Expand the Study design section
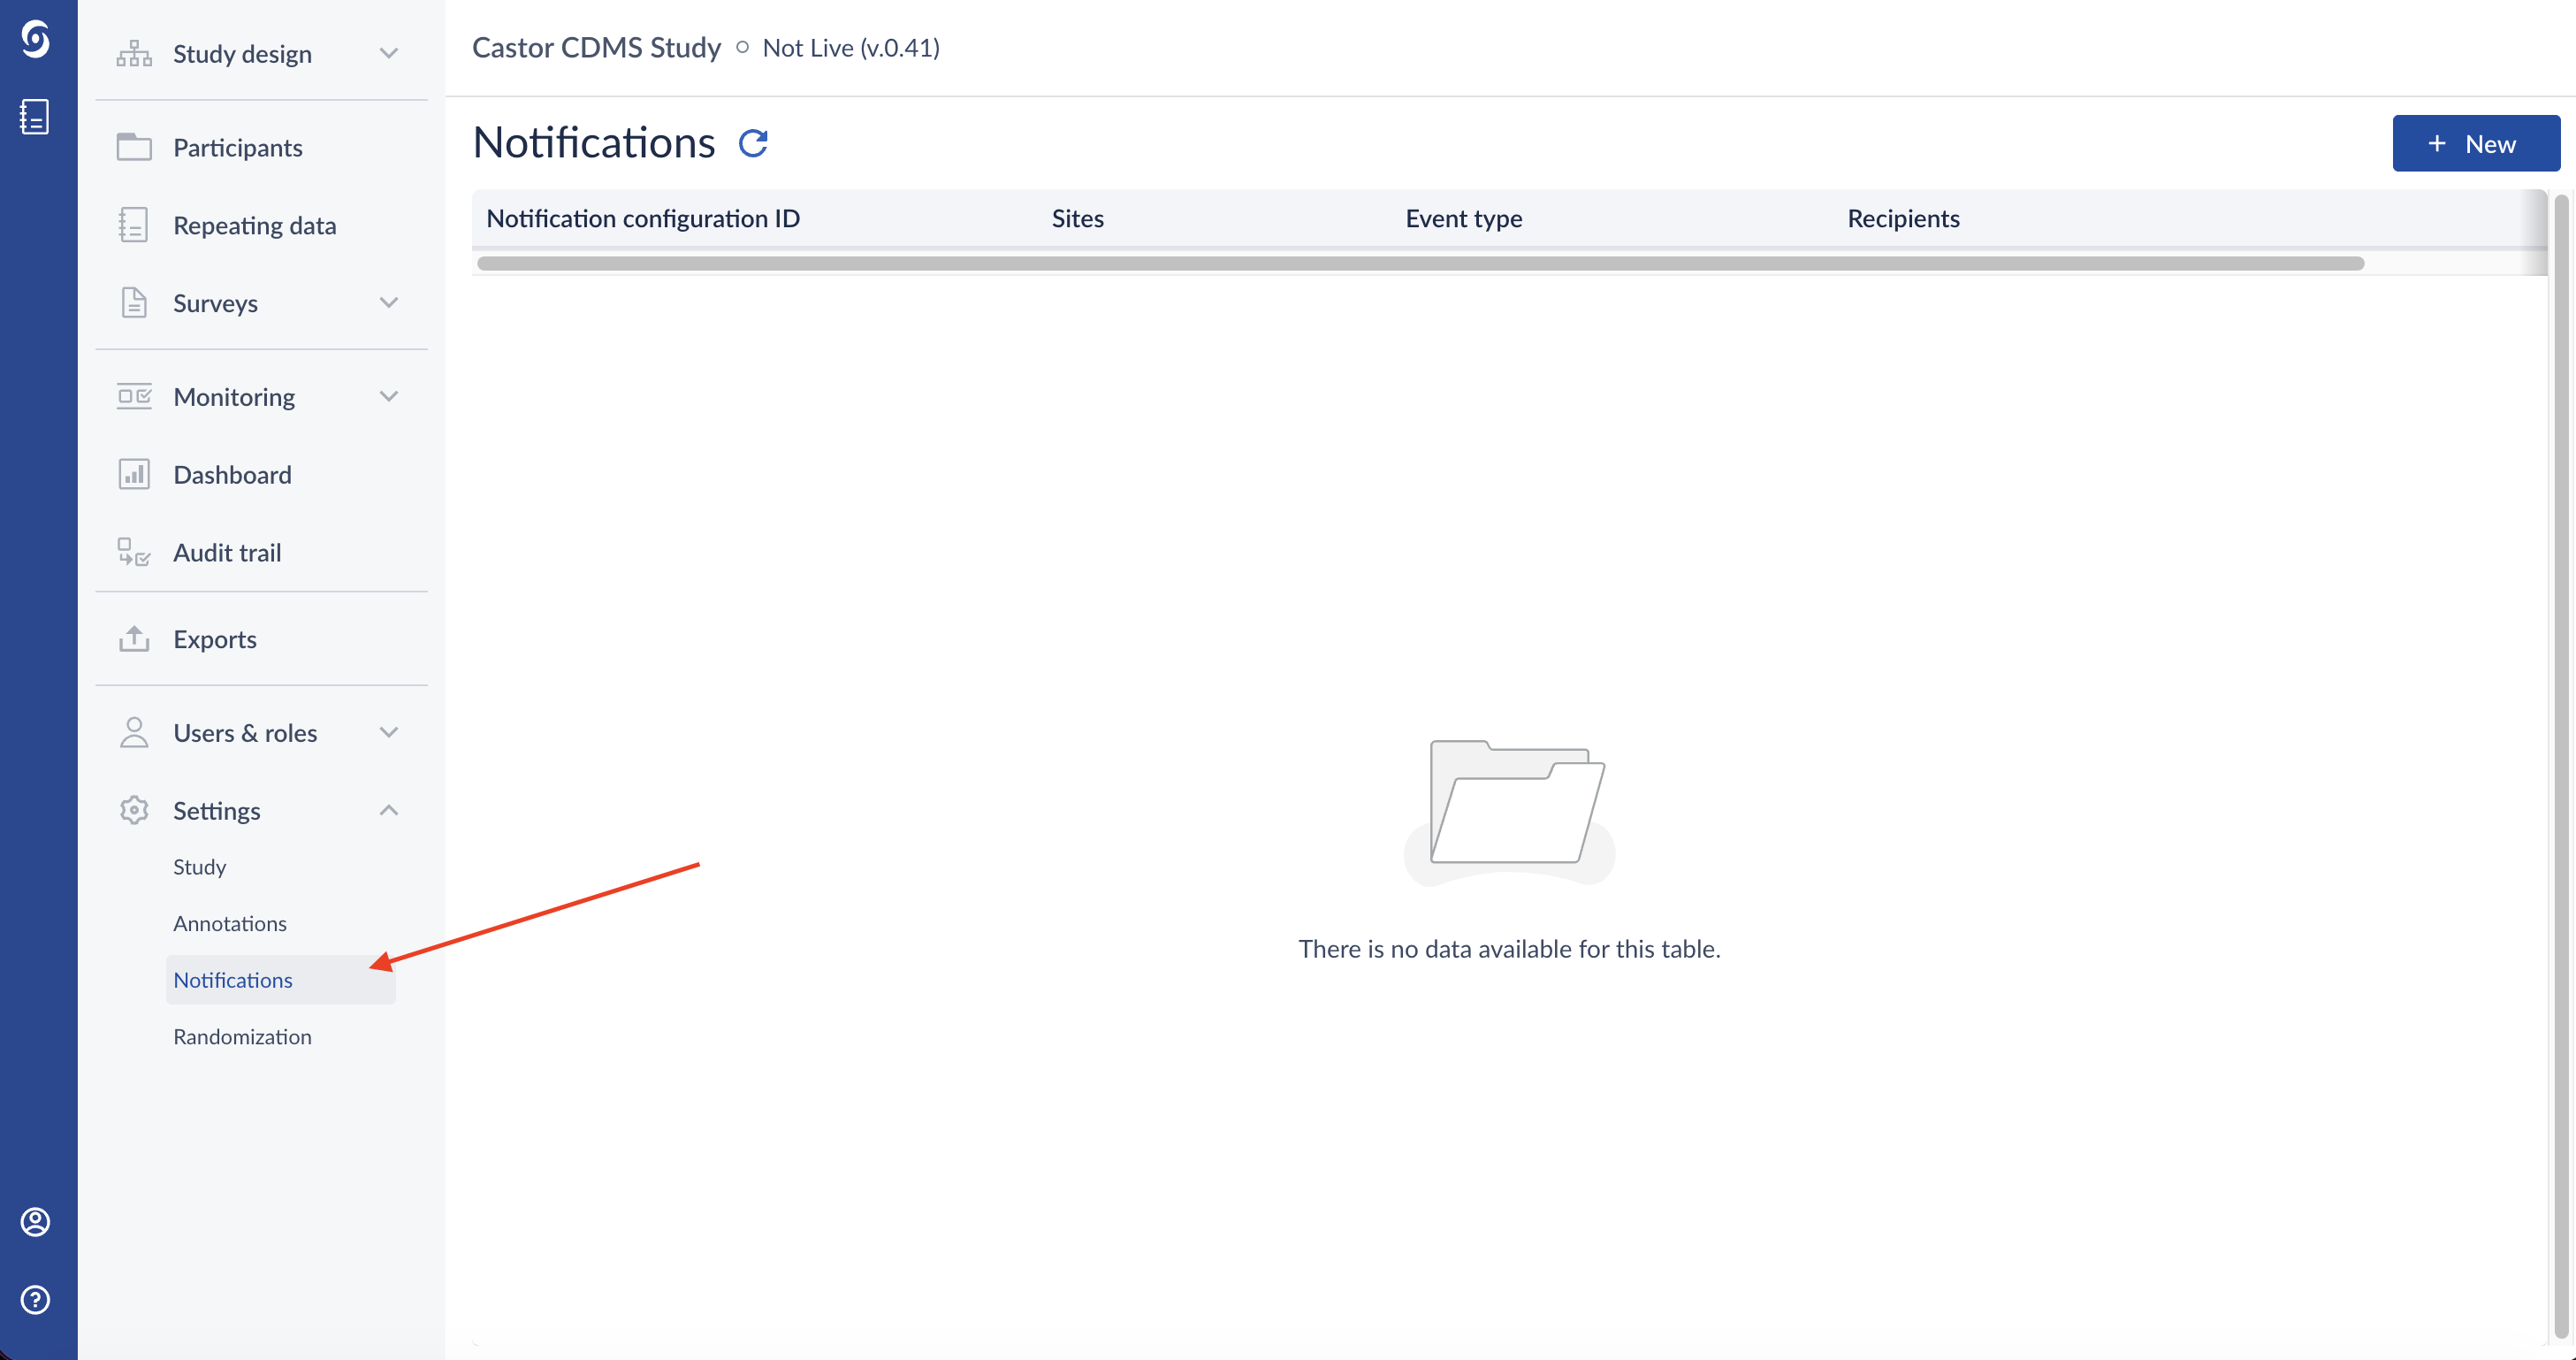2576x1360 pixels. 389,53
